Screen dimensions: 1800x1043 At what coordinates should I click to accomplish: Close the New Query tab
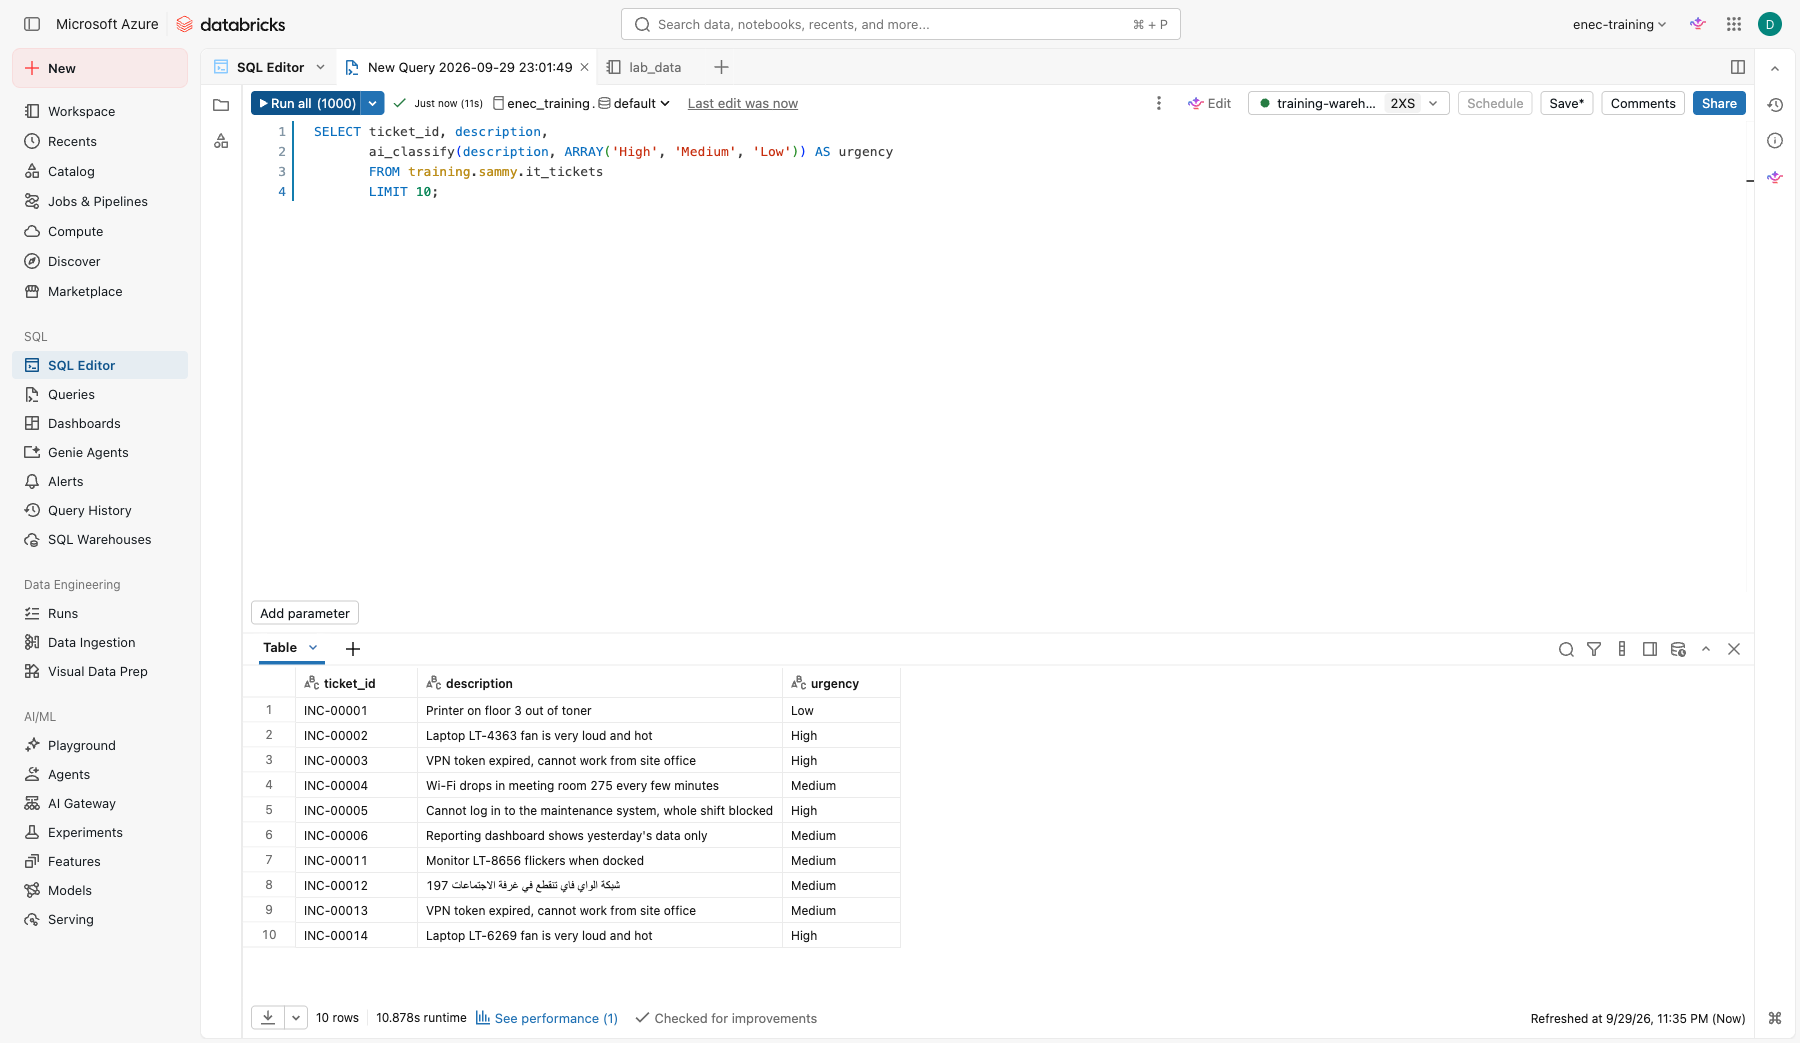[585, 67]
